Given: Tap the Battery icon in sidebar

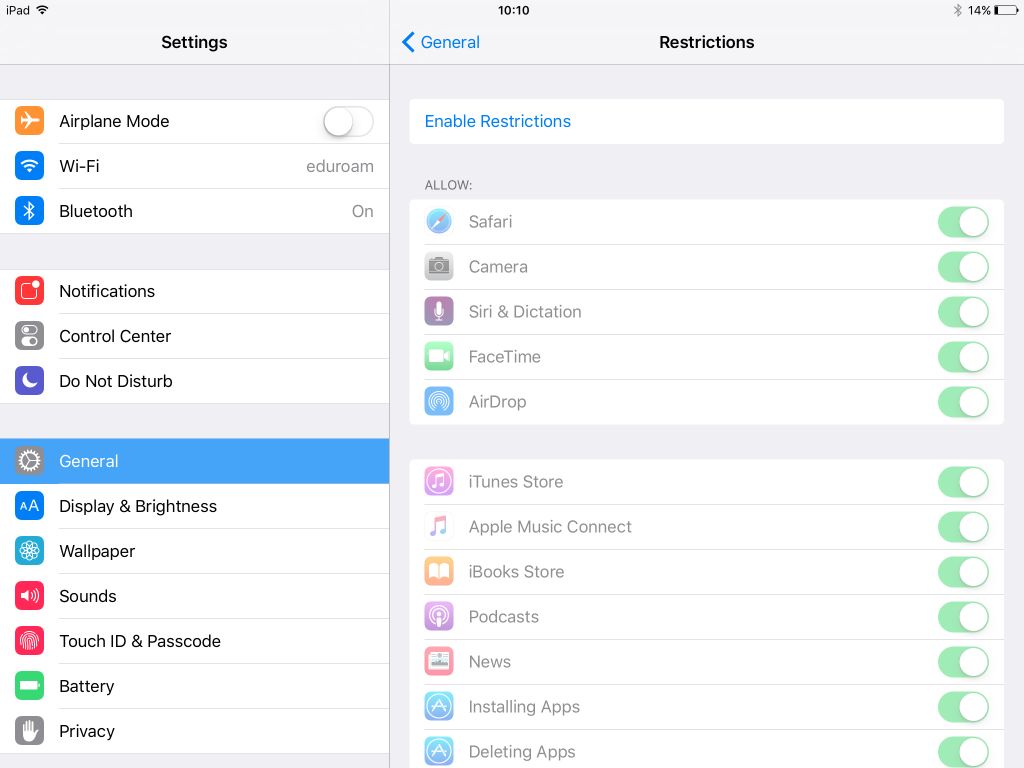Looking at the screenshot, I should tap(29, 686).
